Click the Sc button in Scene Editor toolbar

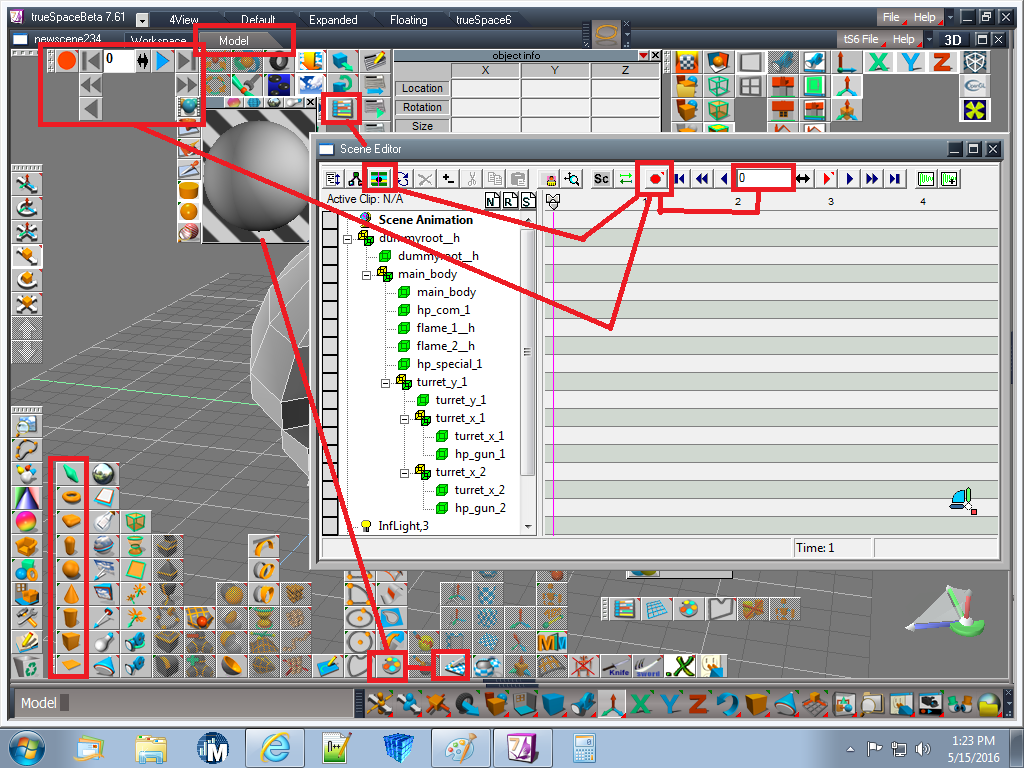point(601,179)
